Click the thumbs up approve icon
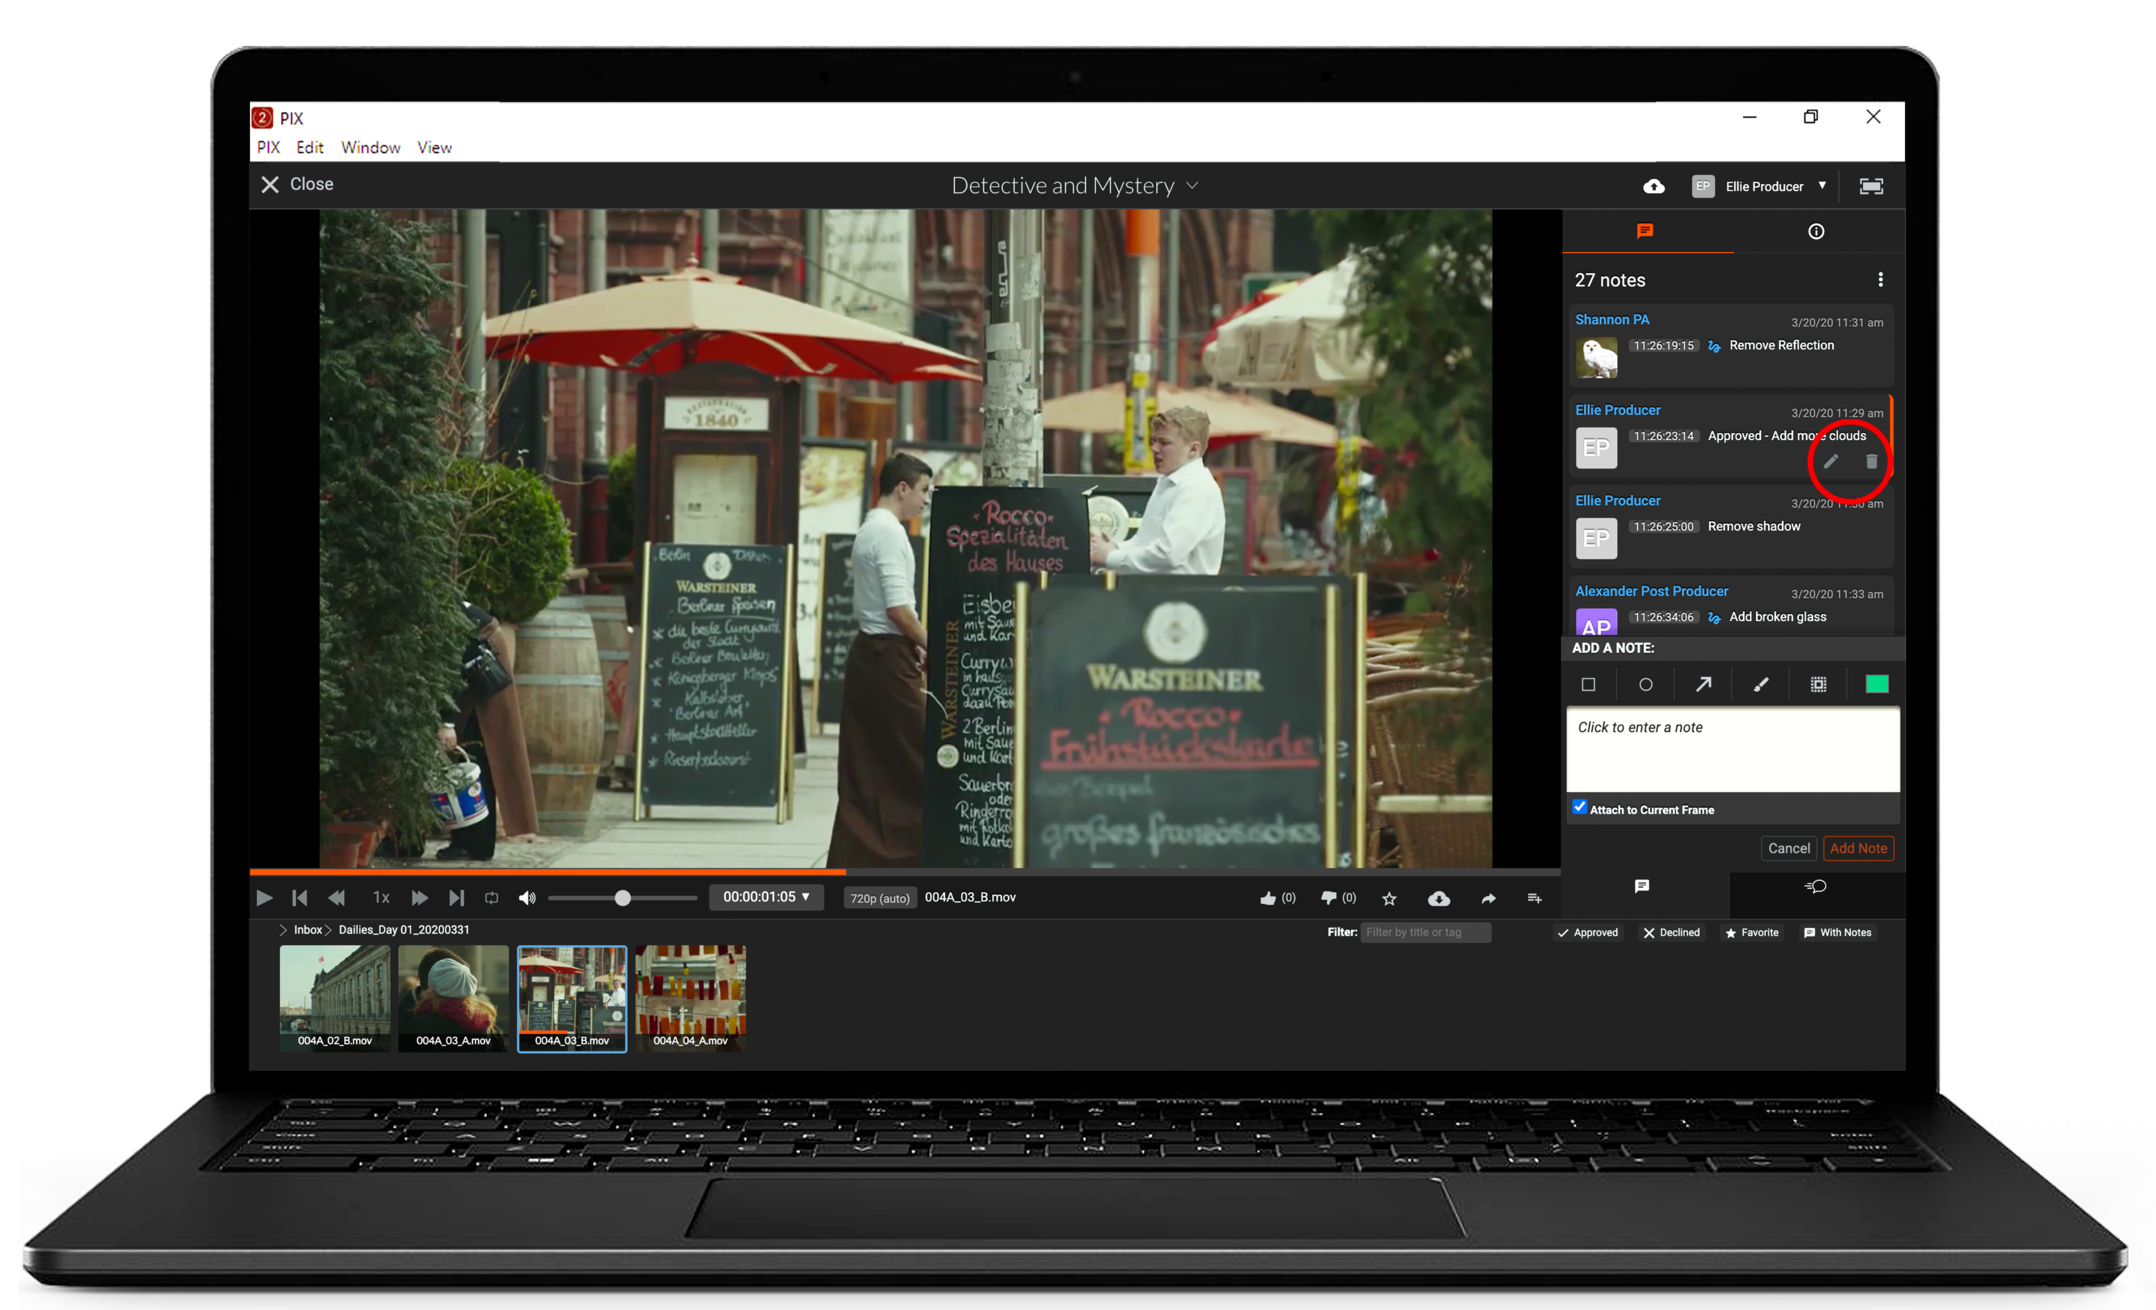This screenshot has height=1310, width=2156. 1268,898
